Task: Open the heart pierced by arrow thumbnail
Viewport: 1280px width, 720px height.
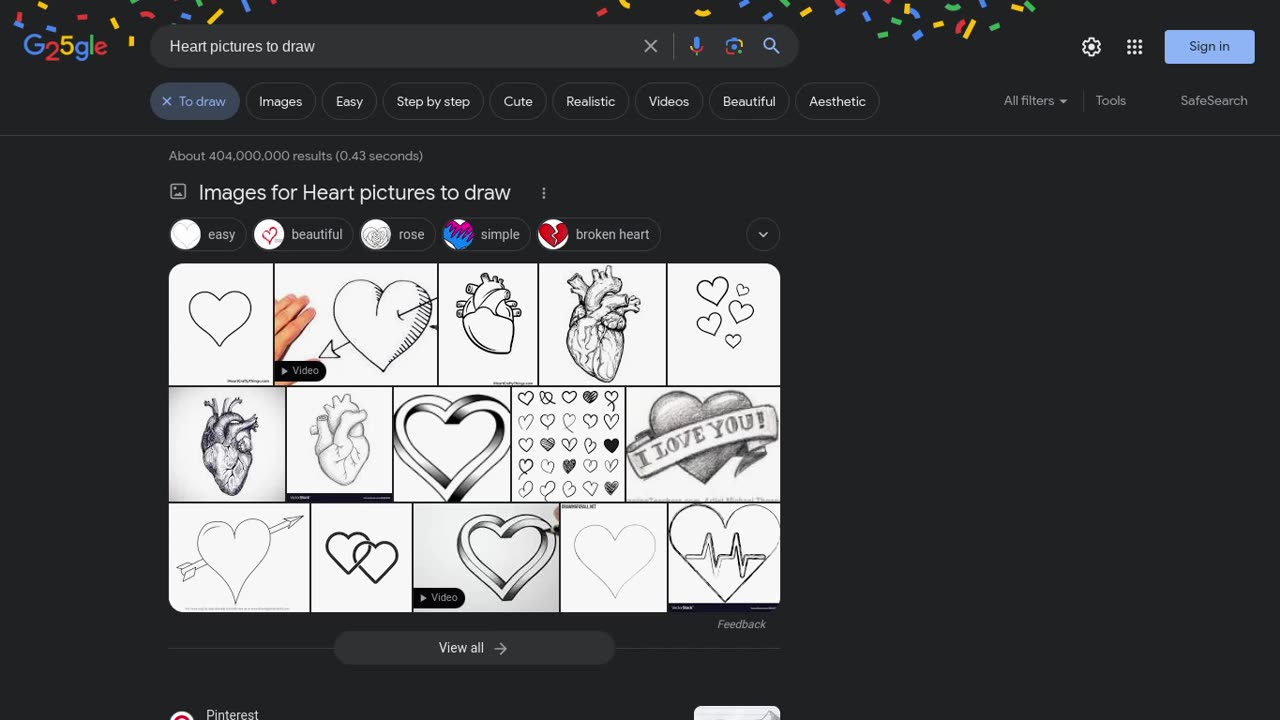Action: (239, 557)
